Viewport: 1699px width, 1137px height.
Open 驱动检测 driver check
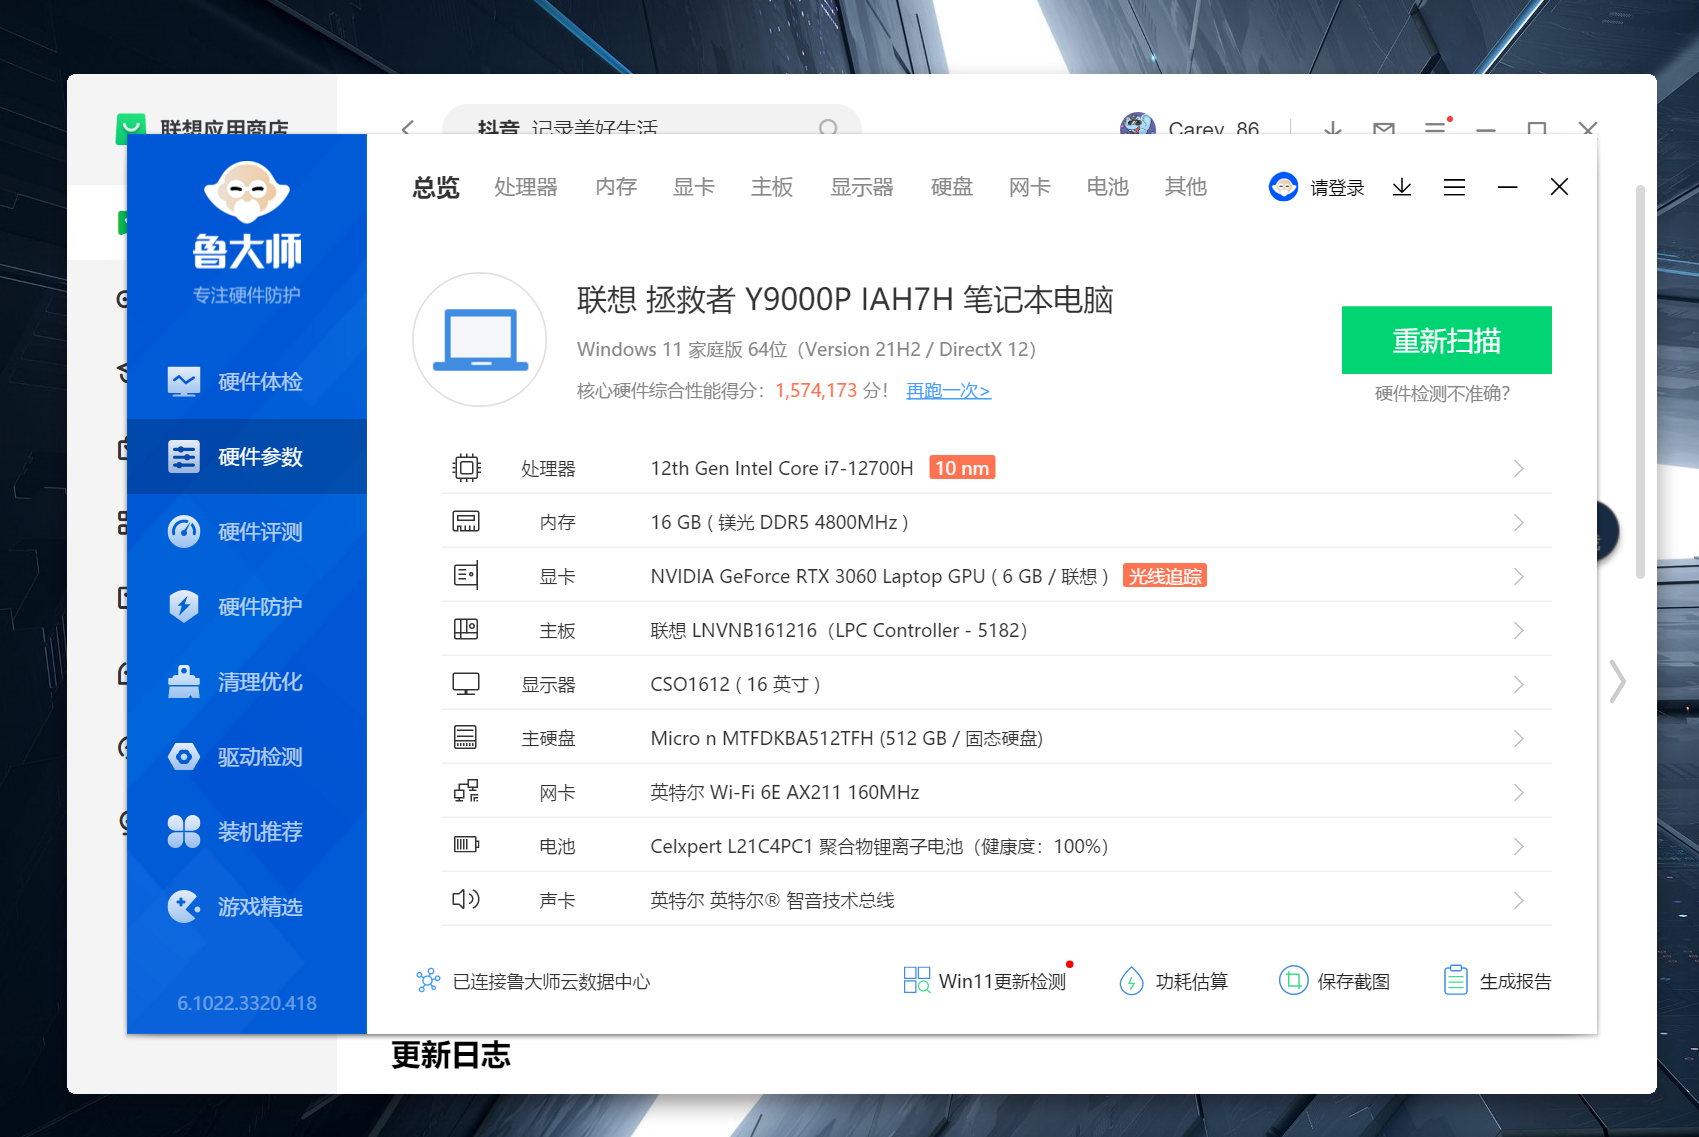pos(247,756)
